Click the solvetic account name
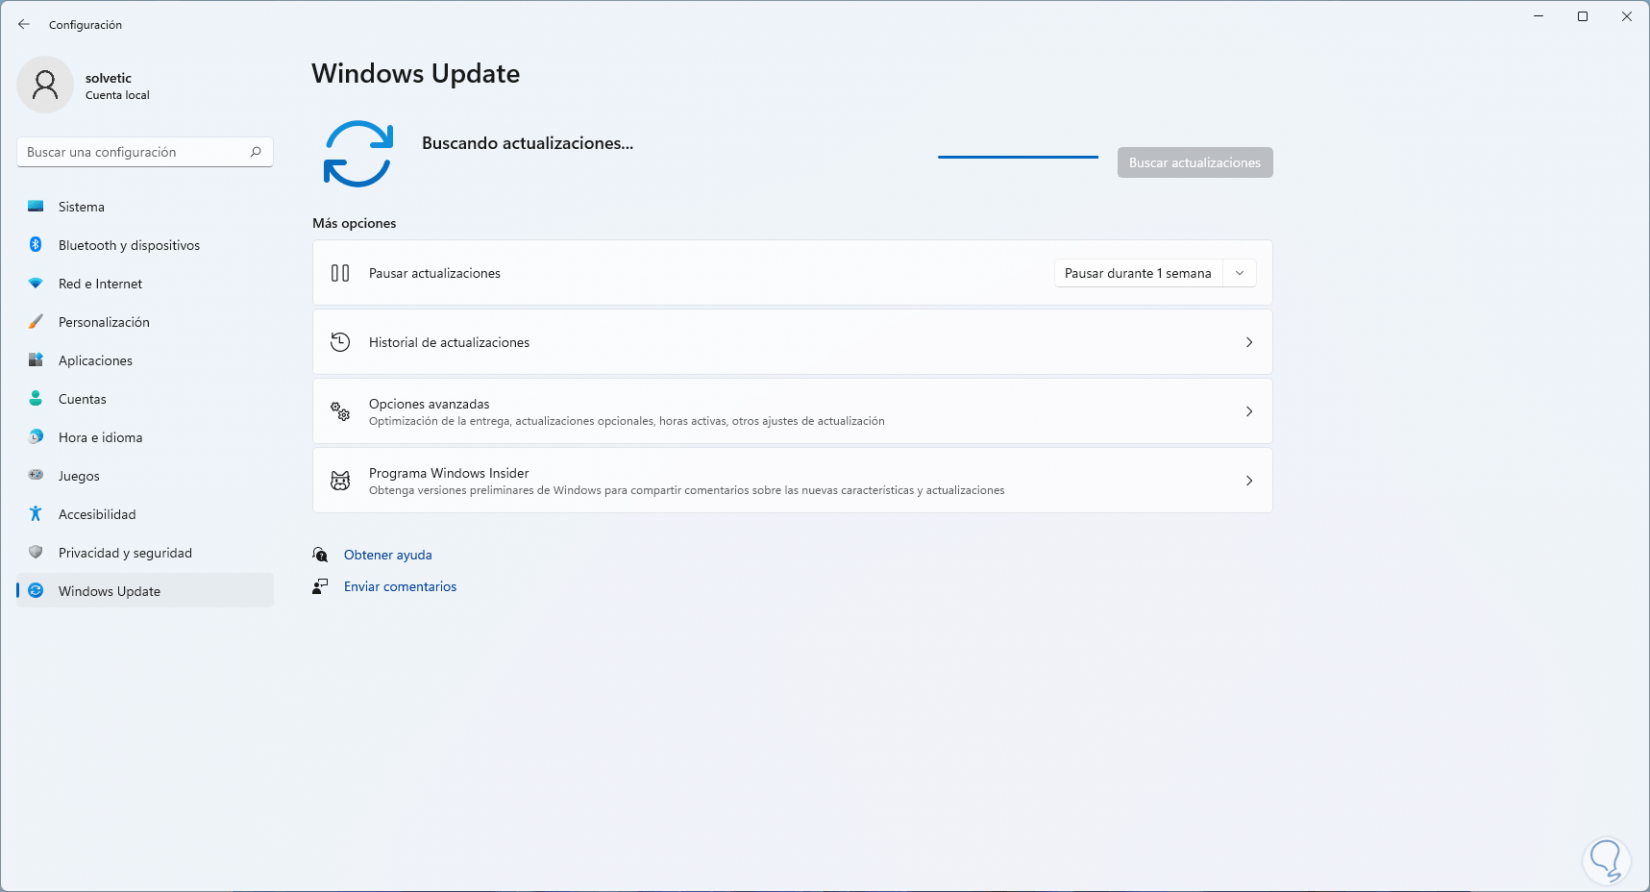This screenshot has width=1650, height=892. click(x=109, y=78)
